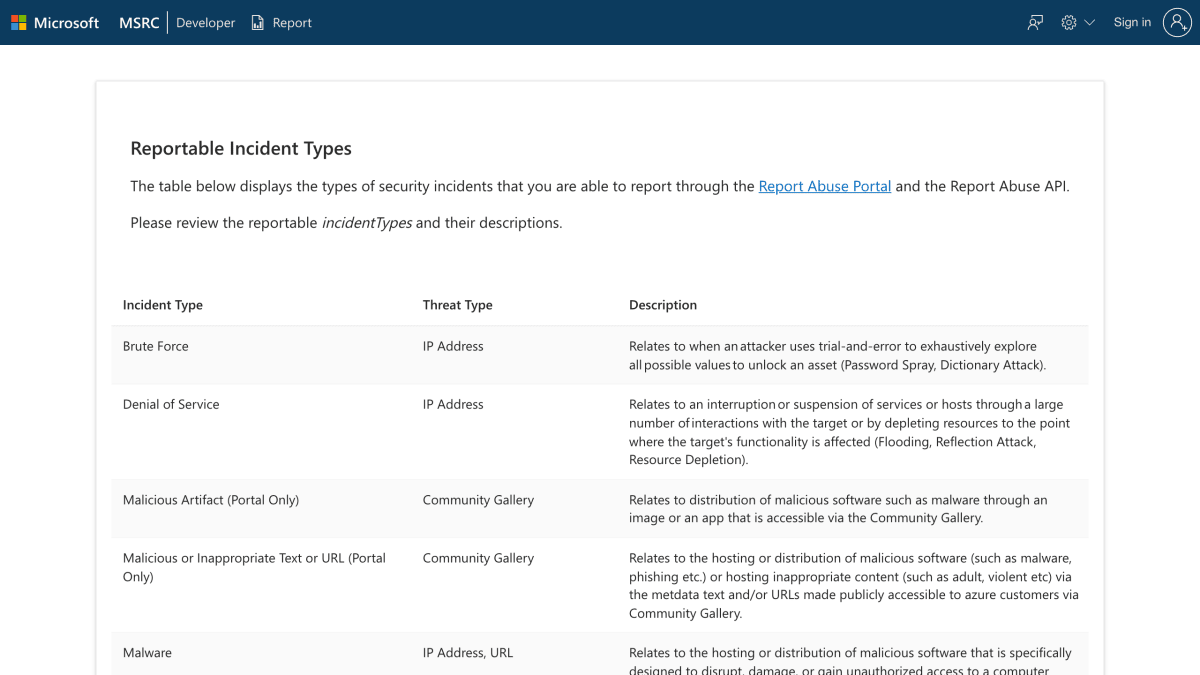Click IP Address in Brute Force row

[x=453, y=346]
